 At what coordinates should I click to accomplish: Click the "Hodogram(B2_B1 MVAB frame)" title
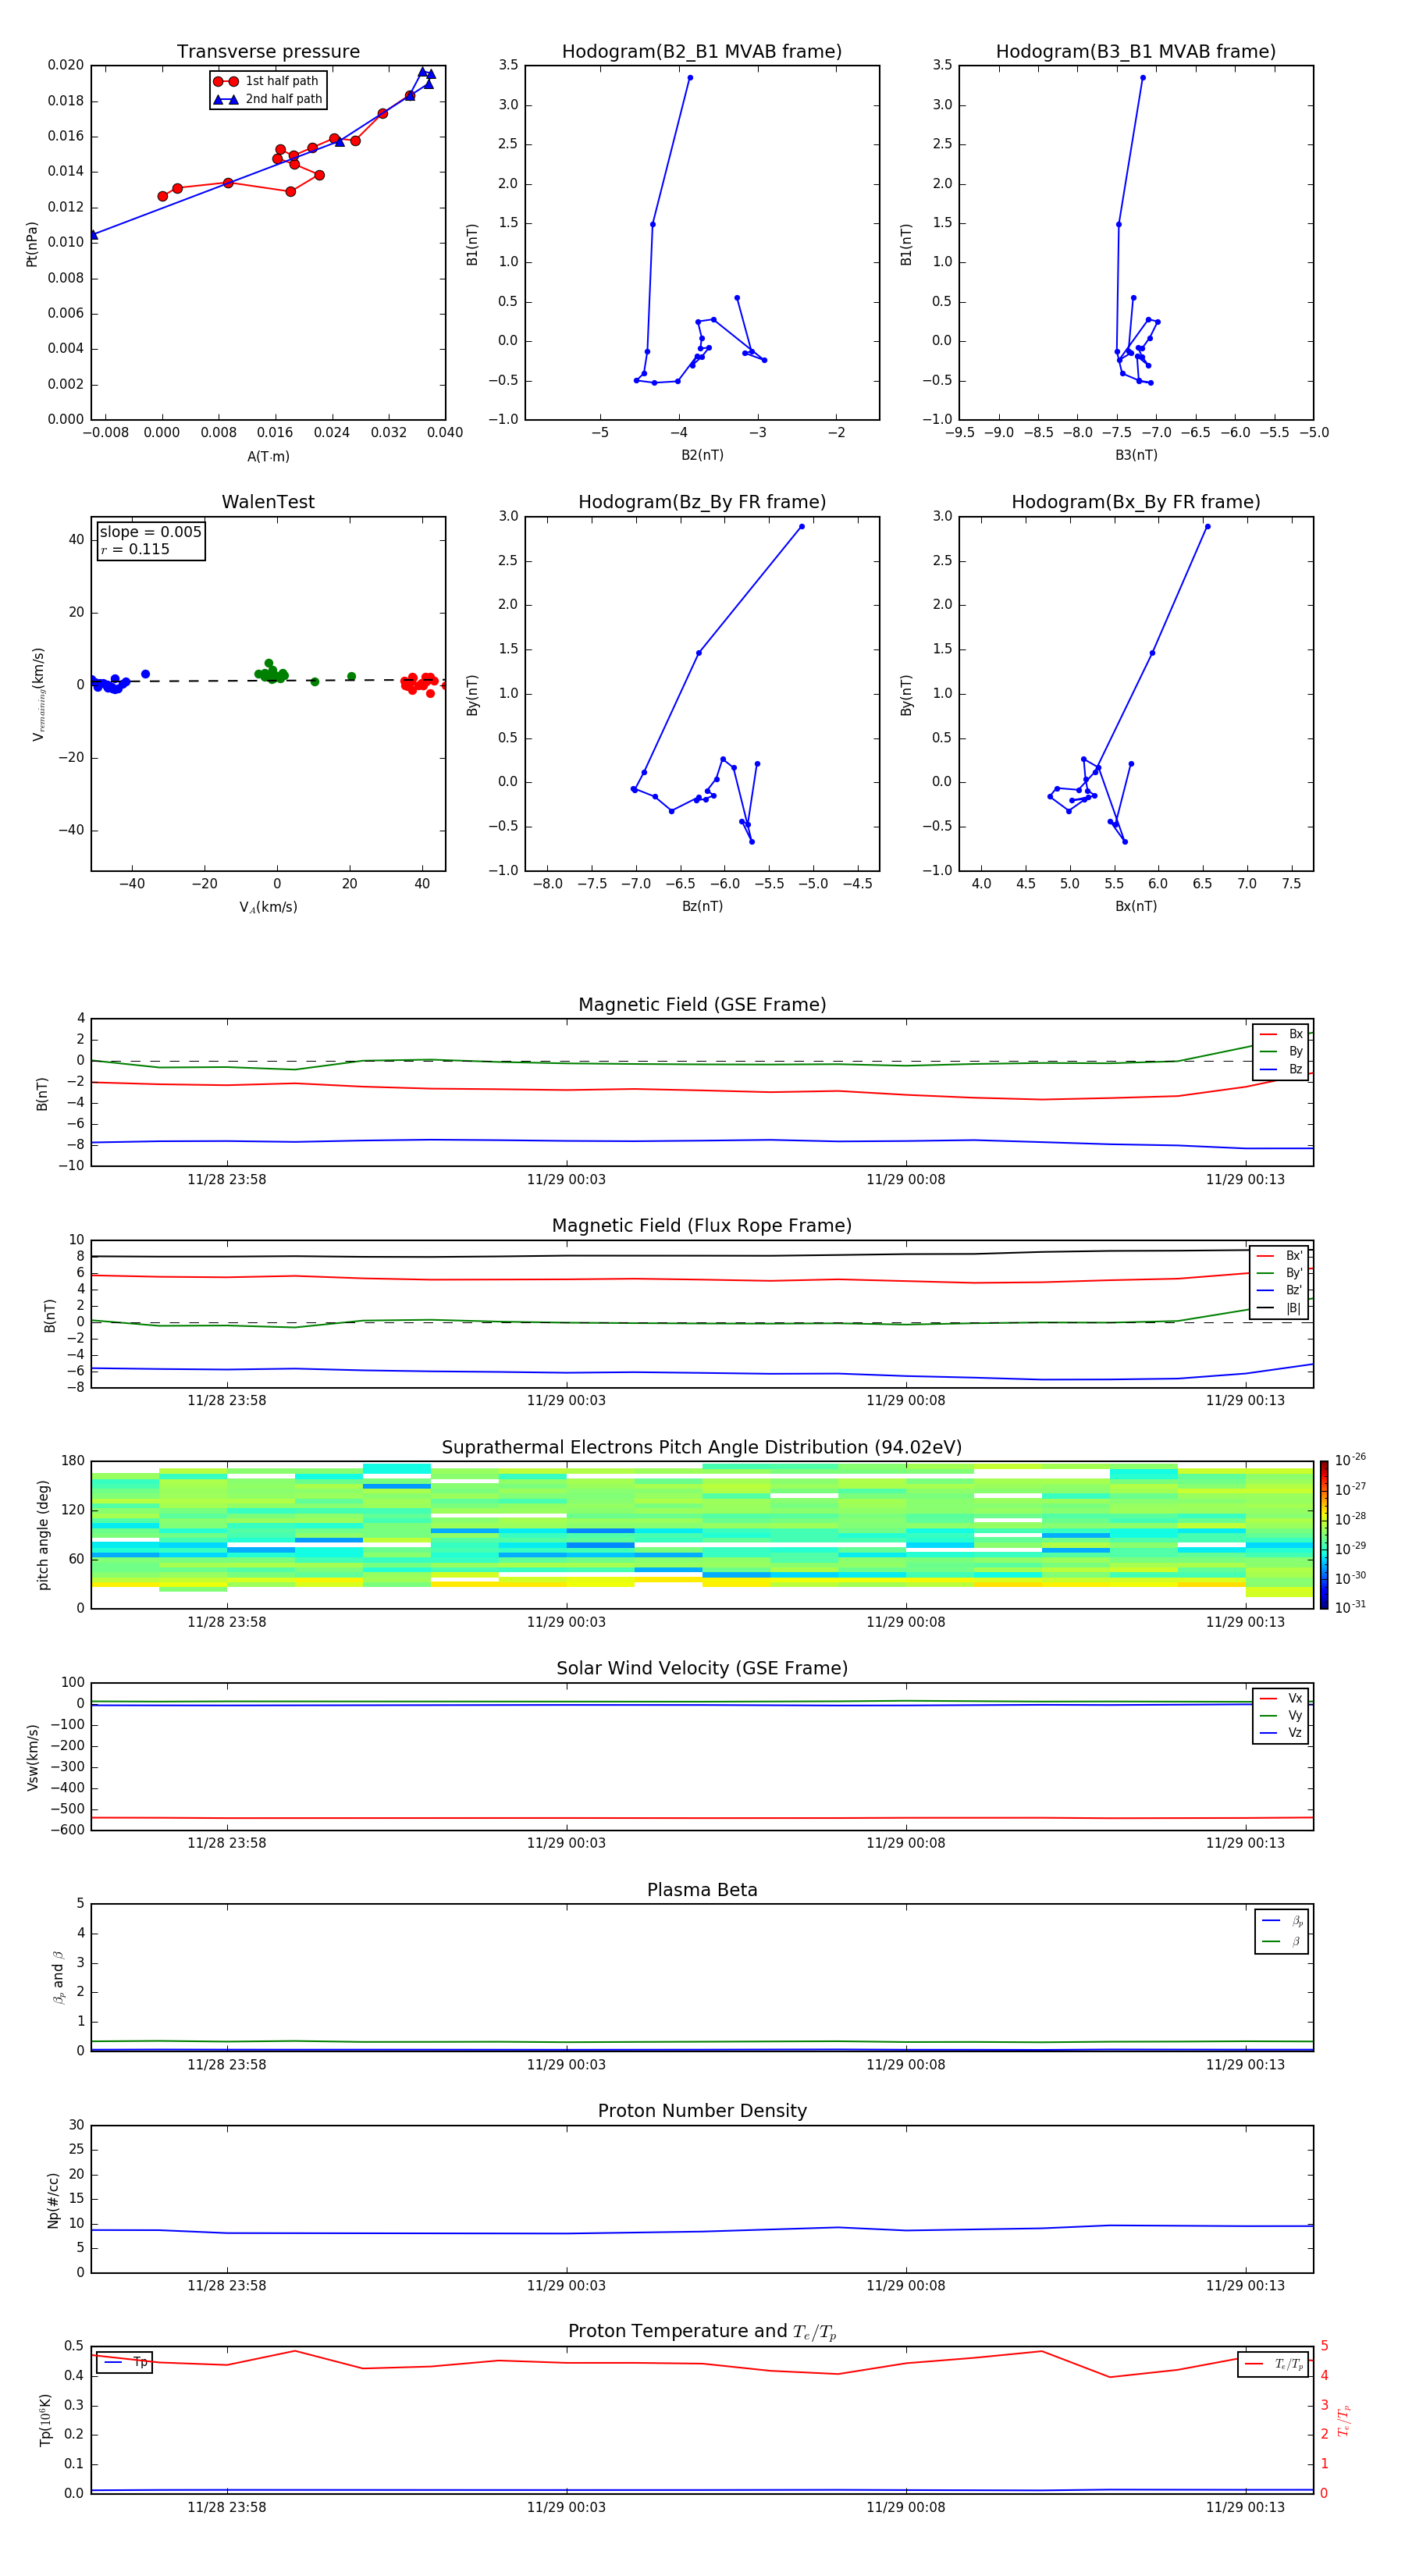coord(702,52)
